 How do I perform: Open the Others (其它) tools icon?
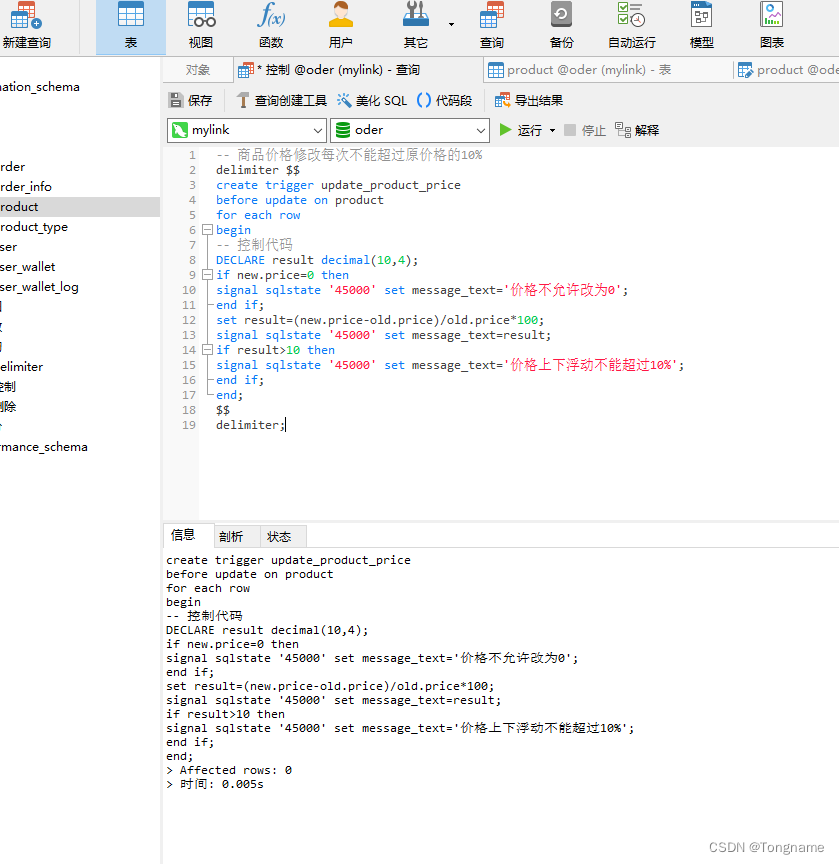(415, 26)
